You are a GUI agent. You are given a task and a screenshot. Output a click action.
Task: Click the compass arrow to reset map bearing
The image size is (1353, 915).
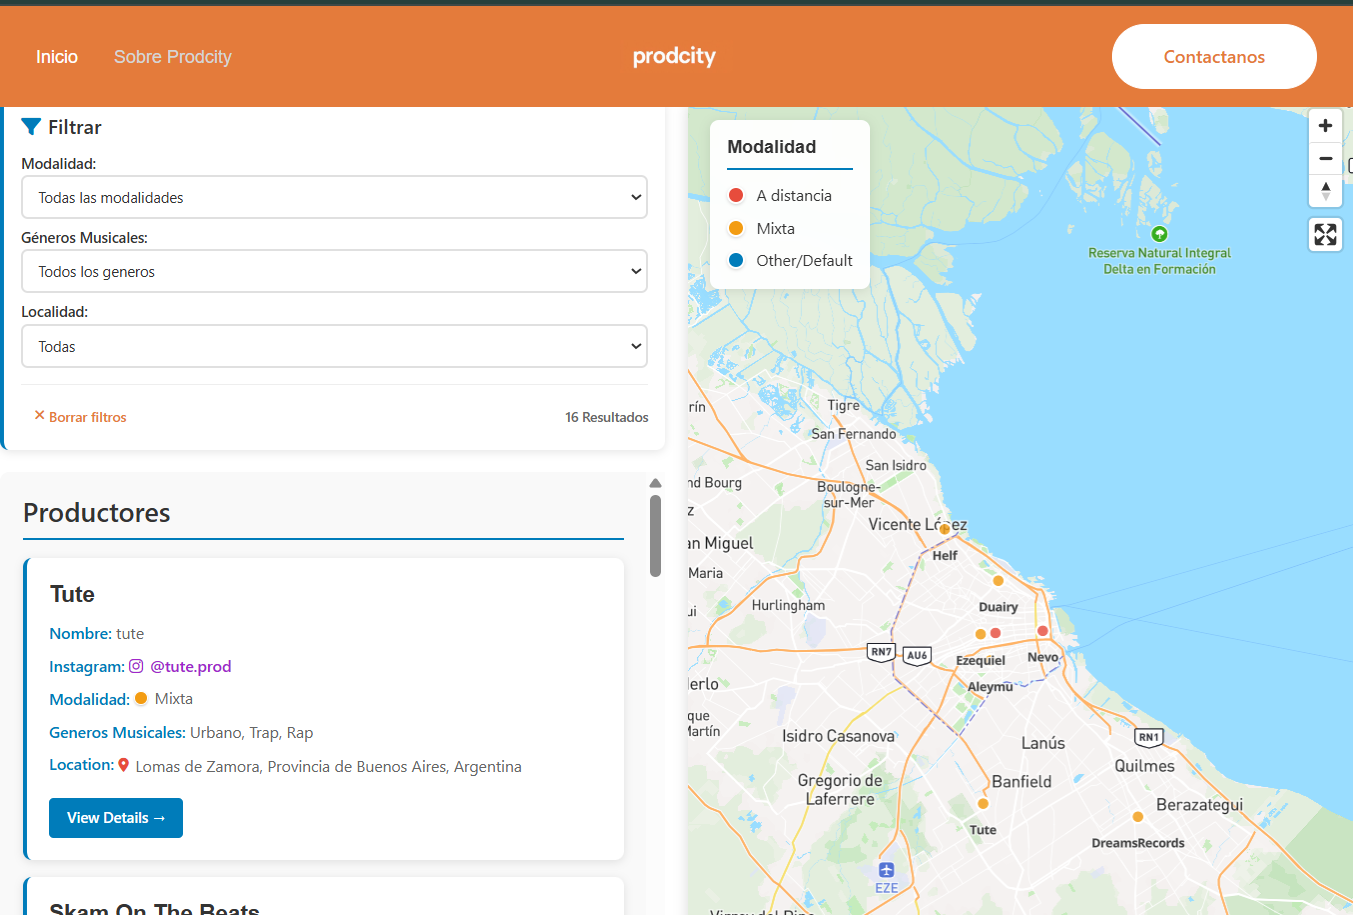pos(1325,191)
